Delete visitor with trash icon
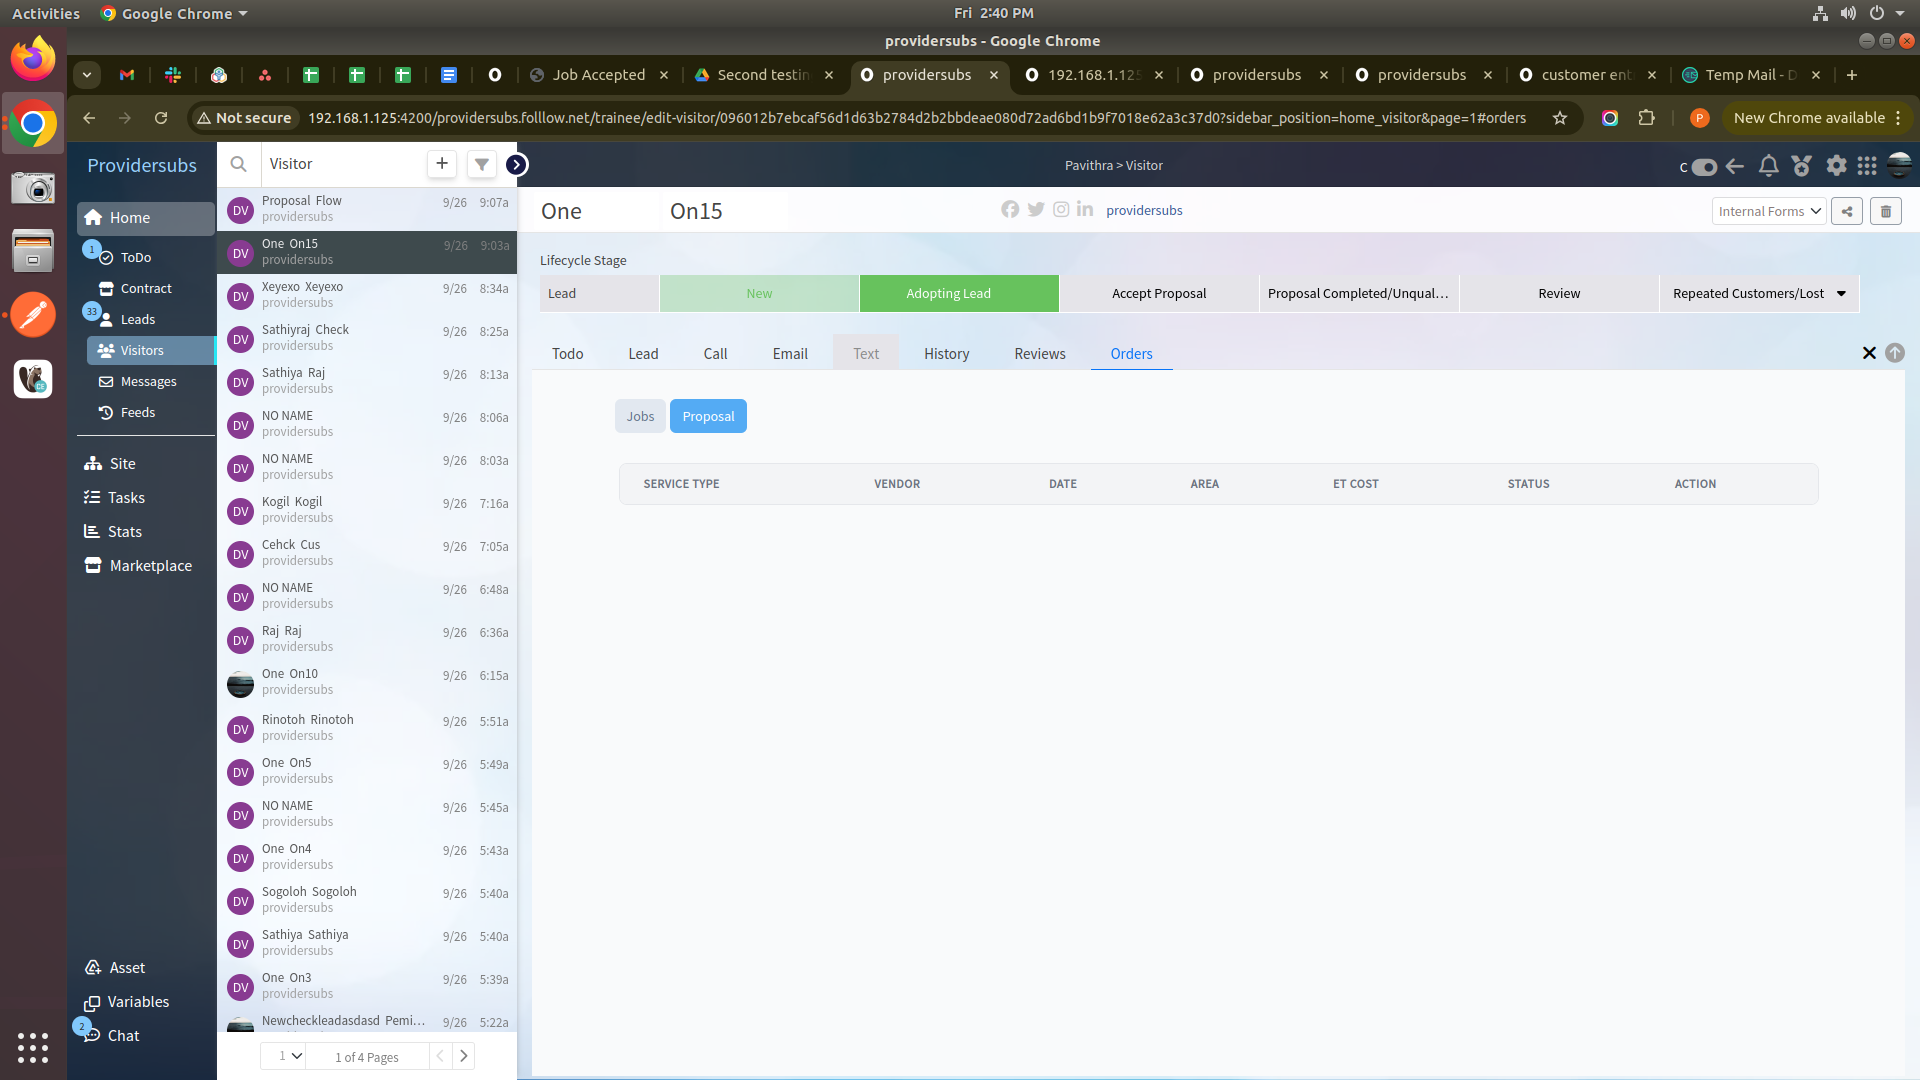Viewport: 1920px width, 1080px height. point(1886,211)
